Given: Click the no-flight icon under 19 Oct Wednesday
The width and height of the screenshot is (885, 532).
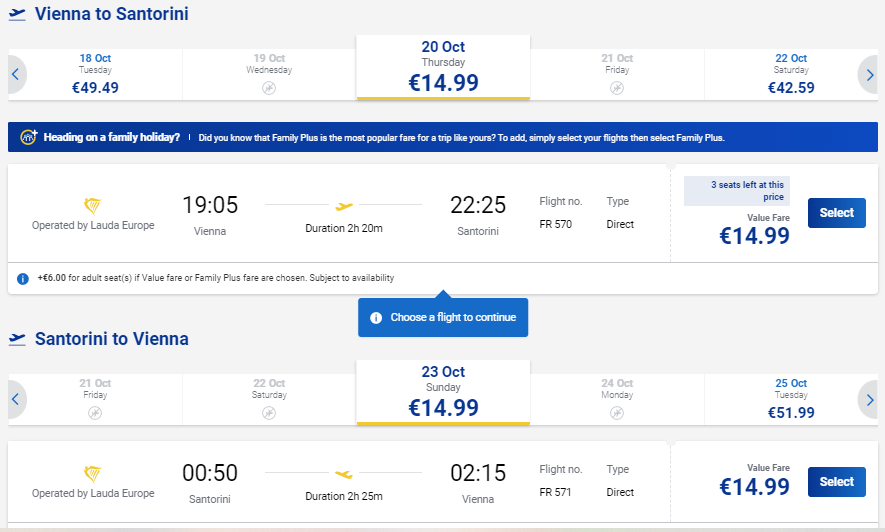Looking at the screenshot, I should (269, 88).
